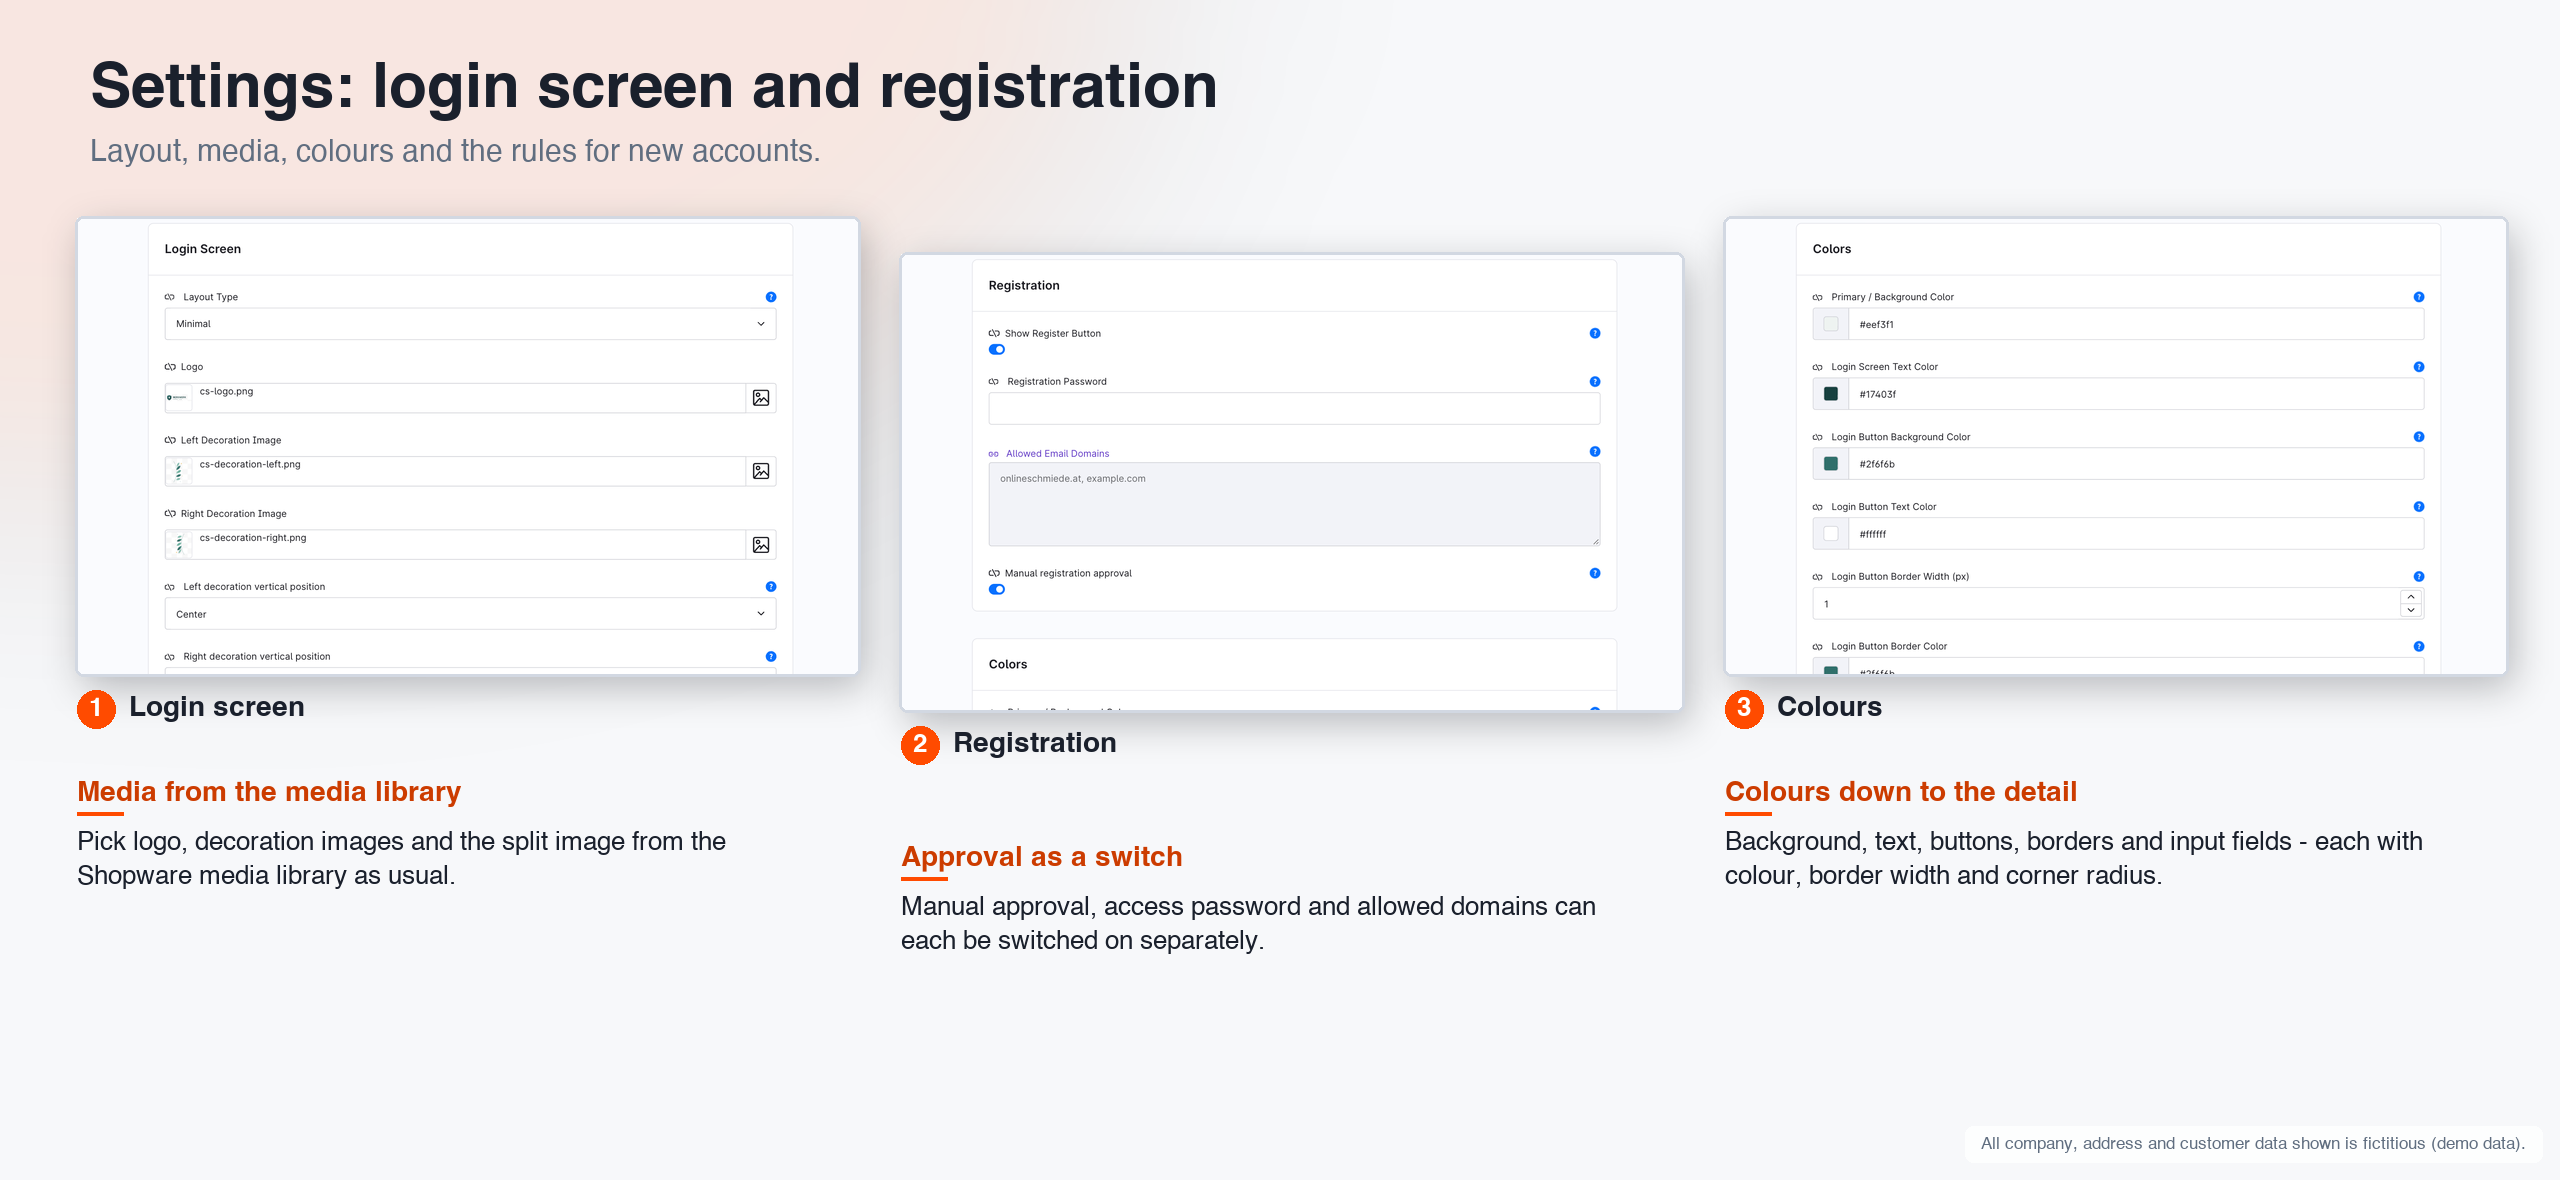
Task: Expand the Layout Type dropdown showing Minimal
Action: [x=470, y=324]
